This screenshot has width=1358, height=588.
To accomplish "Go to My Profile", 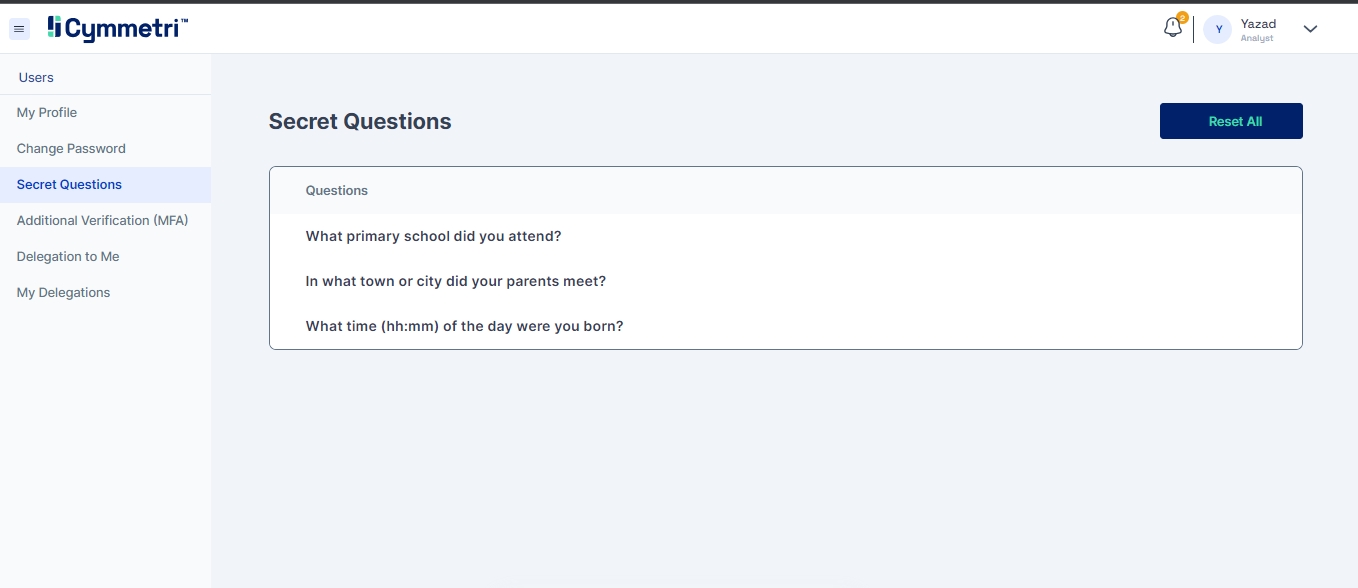I will coord(47,113).
